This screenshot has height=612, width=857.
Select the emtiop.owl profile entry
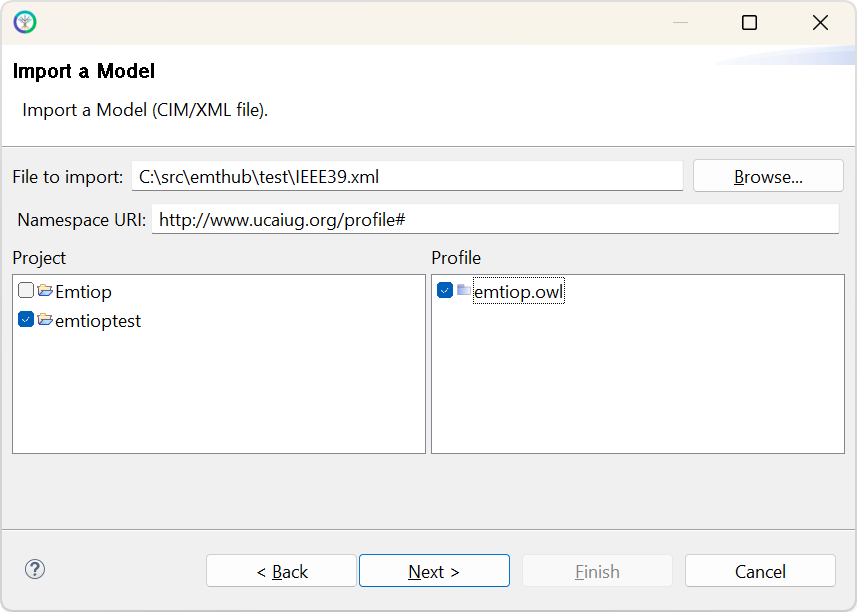coord(518,292)
